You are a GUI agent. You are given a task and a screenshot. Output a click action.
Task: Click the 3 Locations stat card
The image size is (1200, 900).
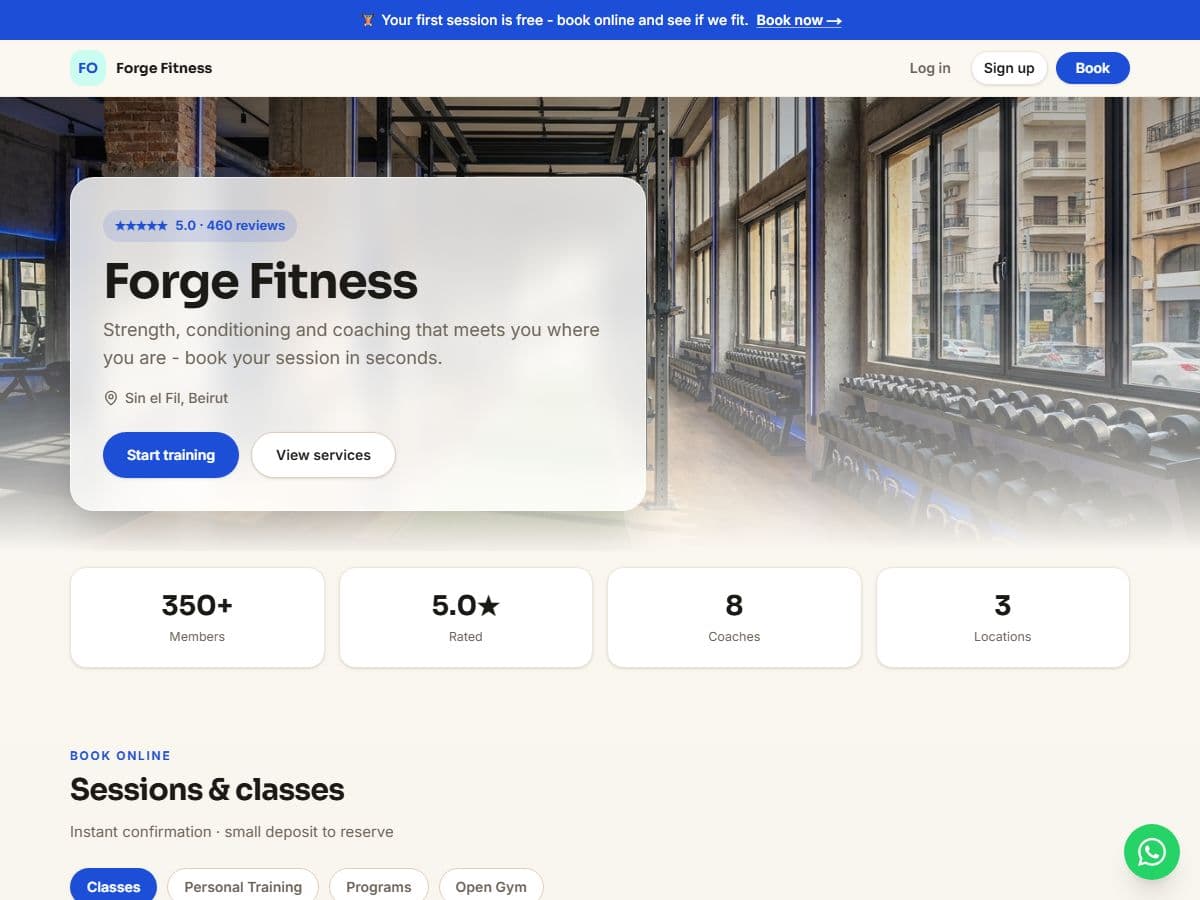pyautogui.click(x=1003, y=618)
